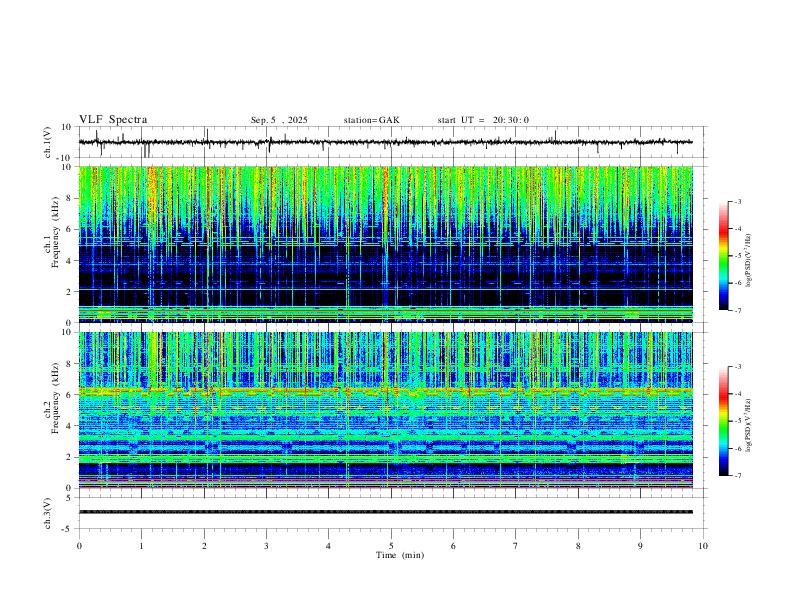
Task: Click the "-7" value on the ch.1 color bar
Action: coord(738,311)
